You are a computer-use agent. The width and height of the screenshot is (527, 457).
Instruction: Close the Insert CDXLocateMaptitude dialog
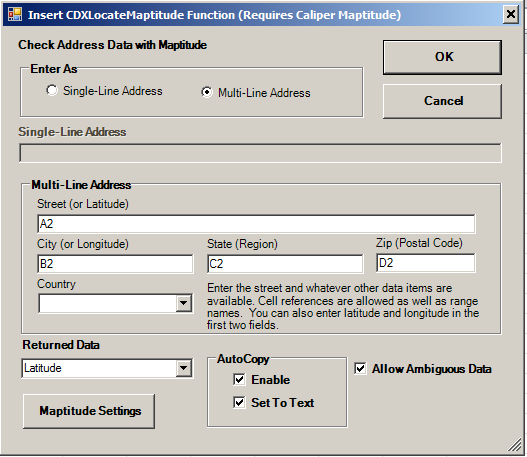(511, 14)
